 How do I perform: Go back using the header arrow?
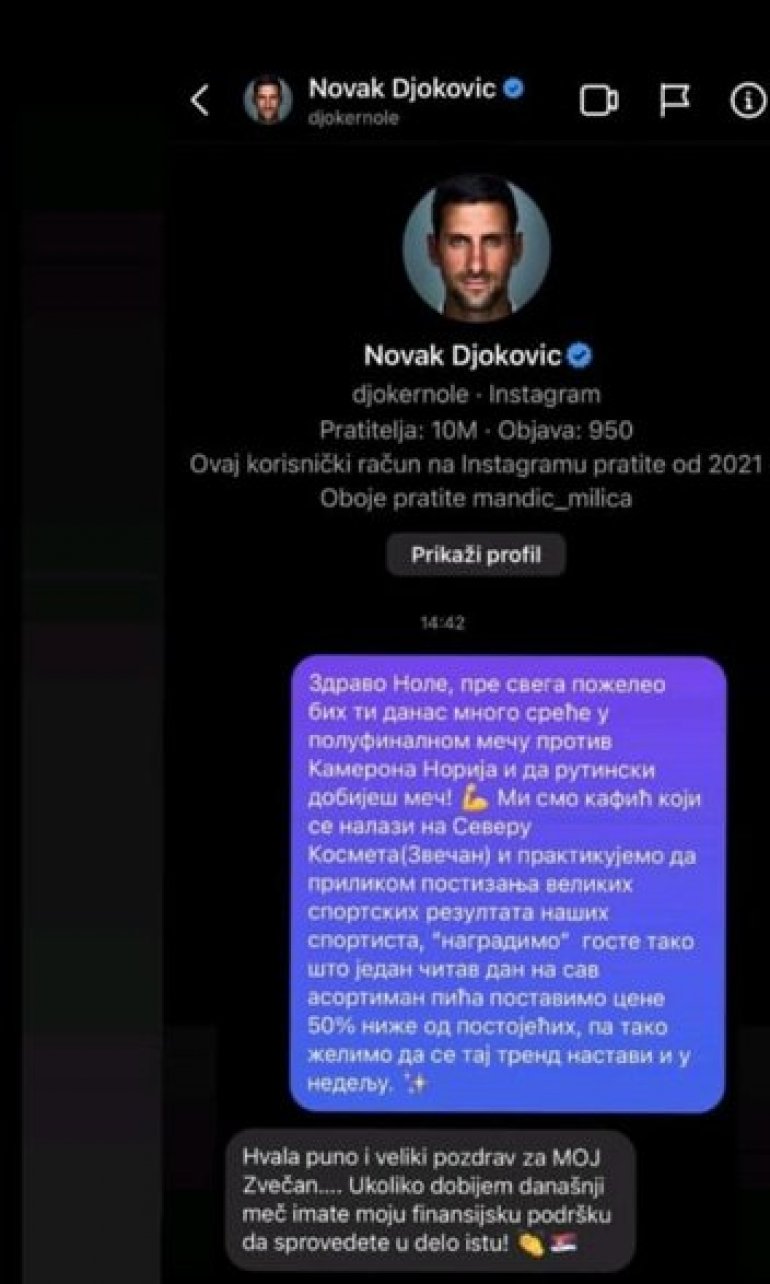tap(201, 100)
